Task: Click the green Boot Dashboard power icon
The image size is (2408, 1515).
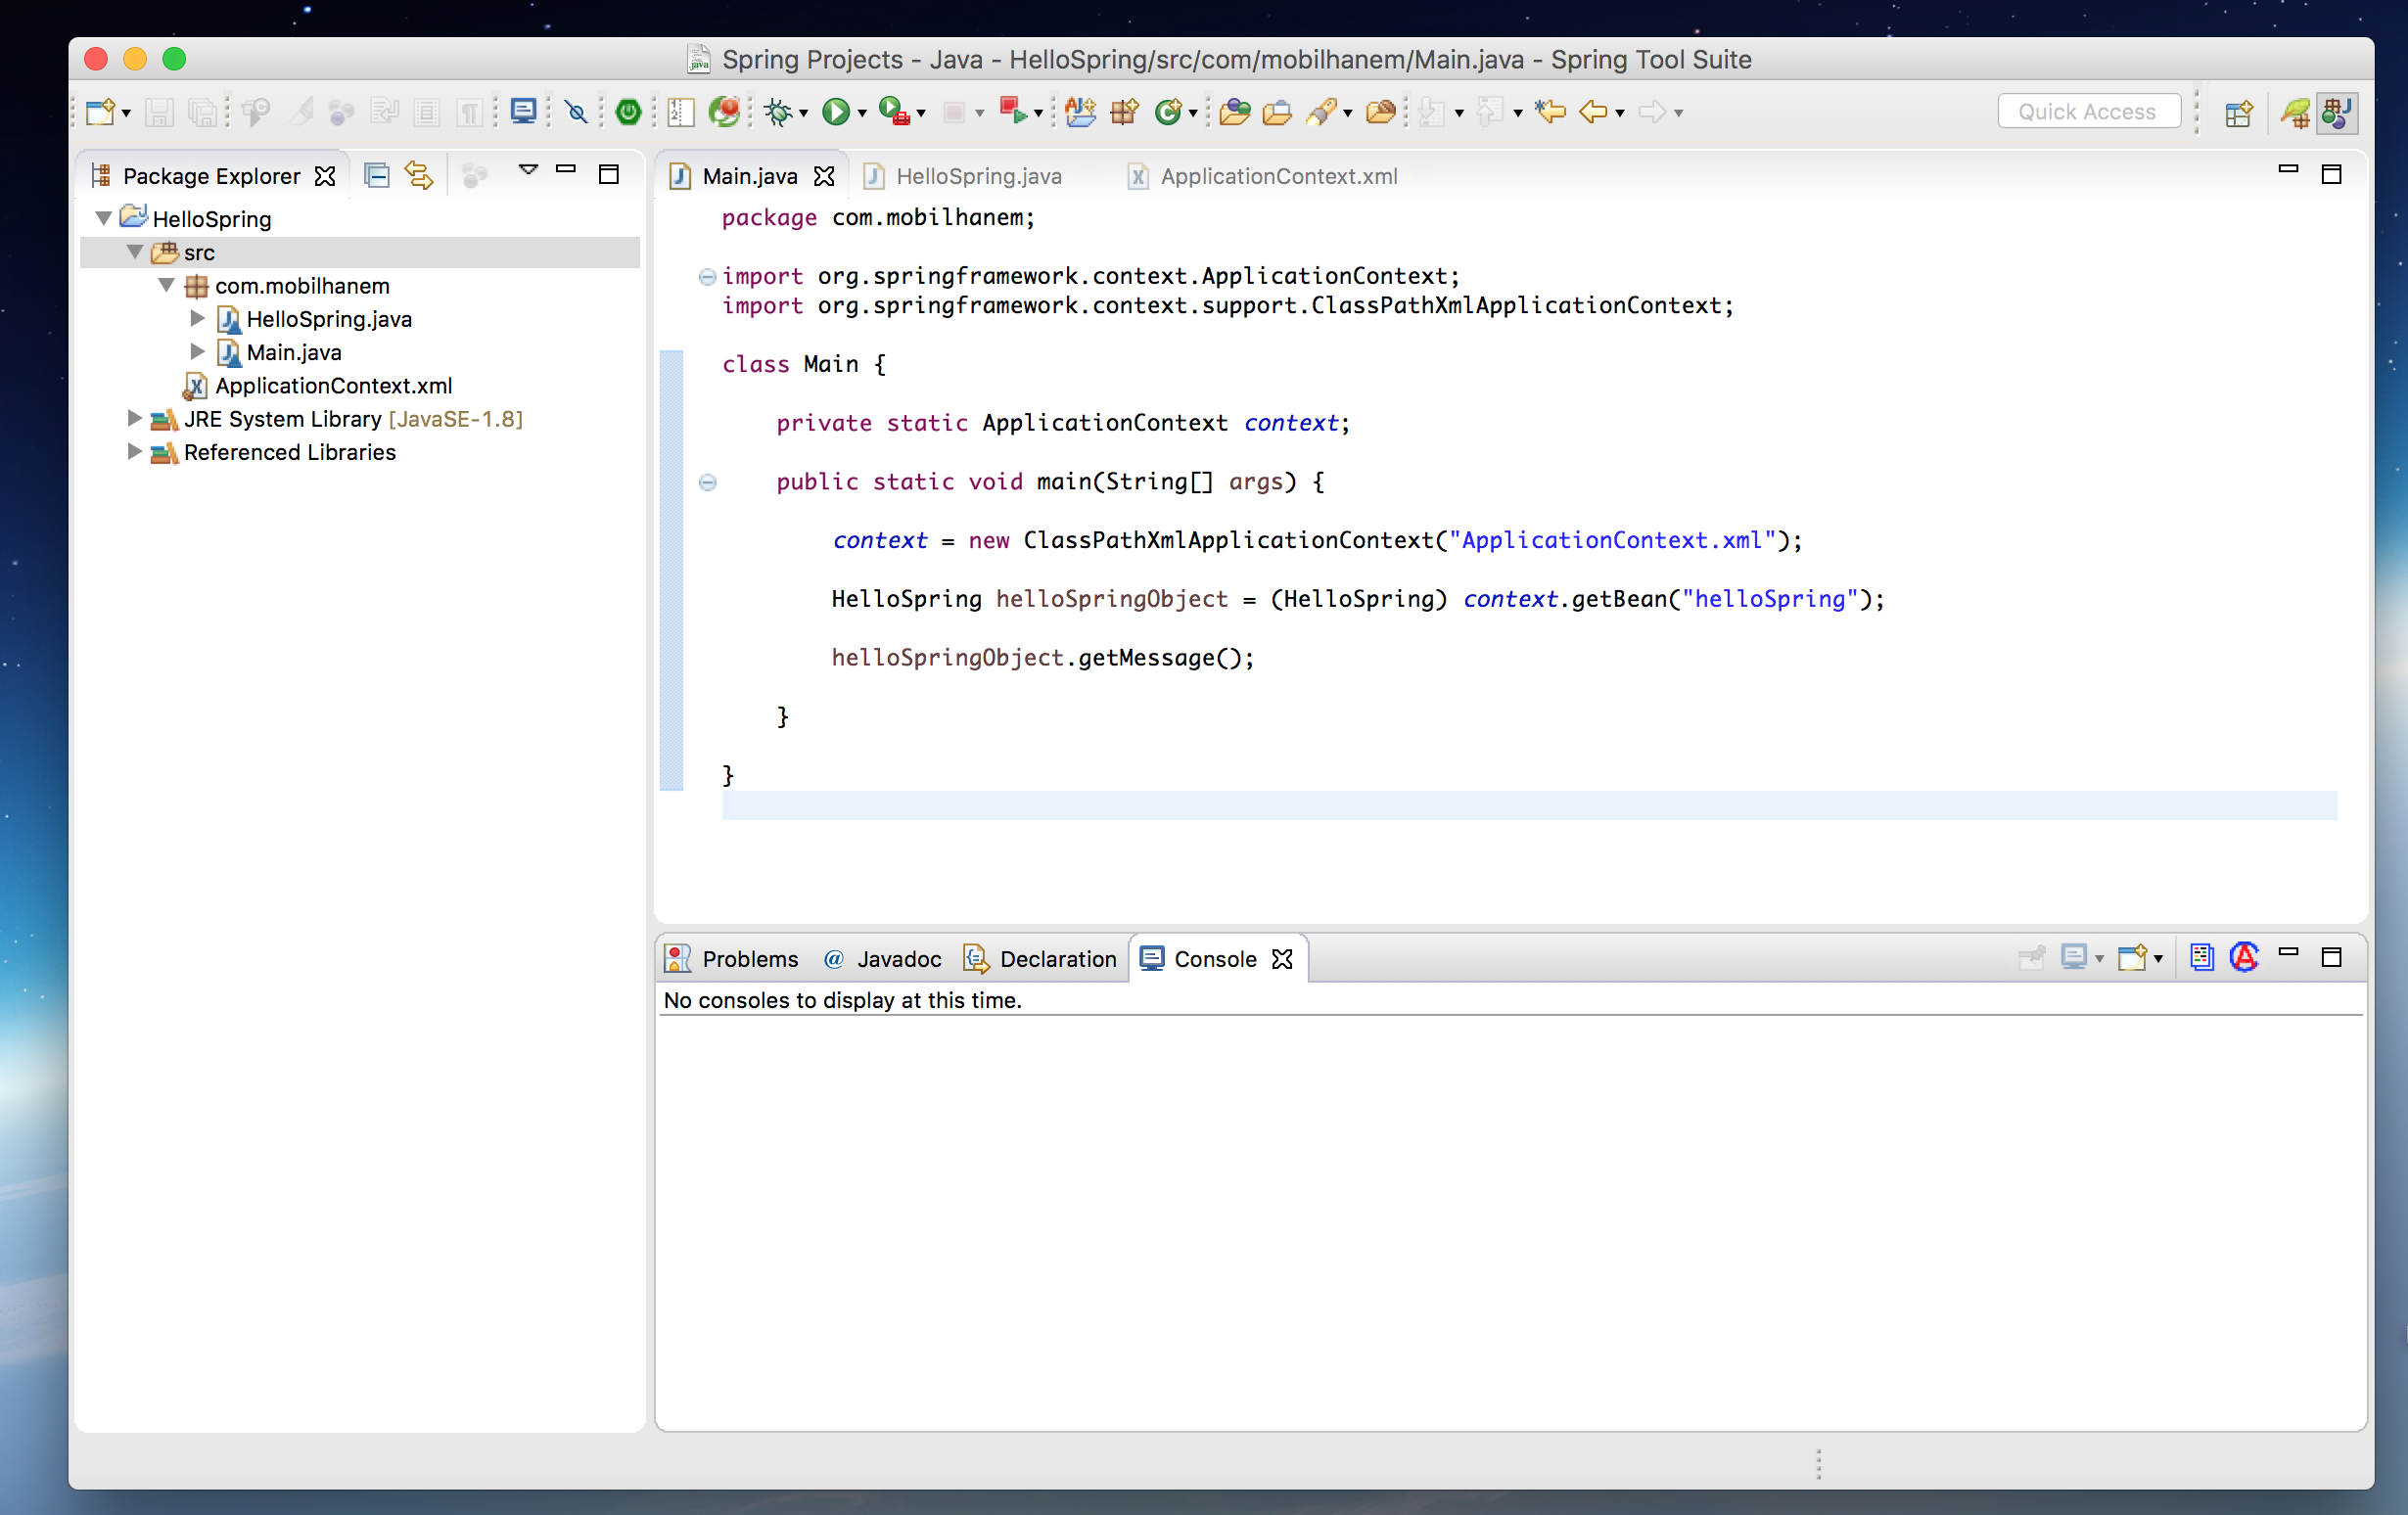Action: point(628,112)
